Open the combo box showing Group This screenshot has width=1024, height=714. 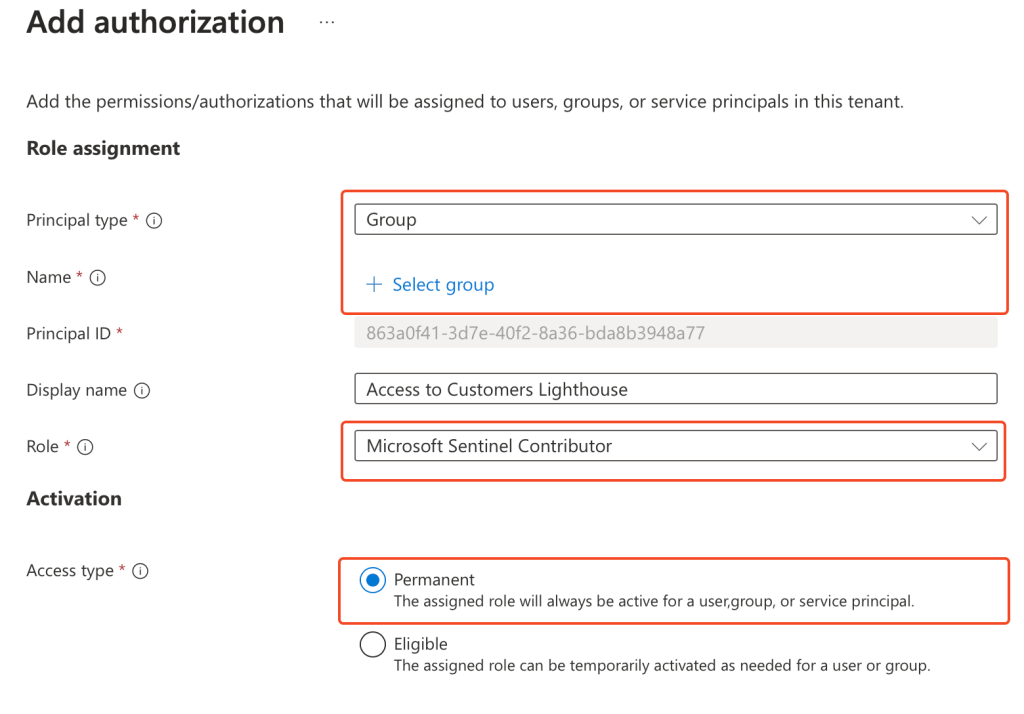(660, 220)
